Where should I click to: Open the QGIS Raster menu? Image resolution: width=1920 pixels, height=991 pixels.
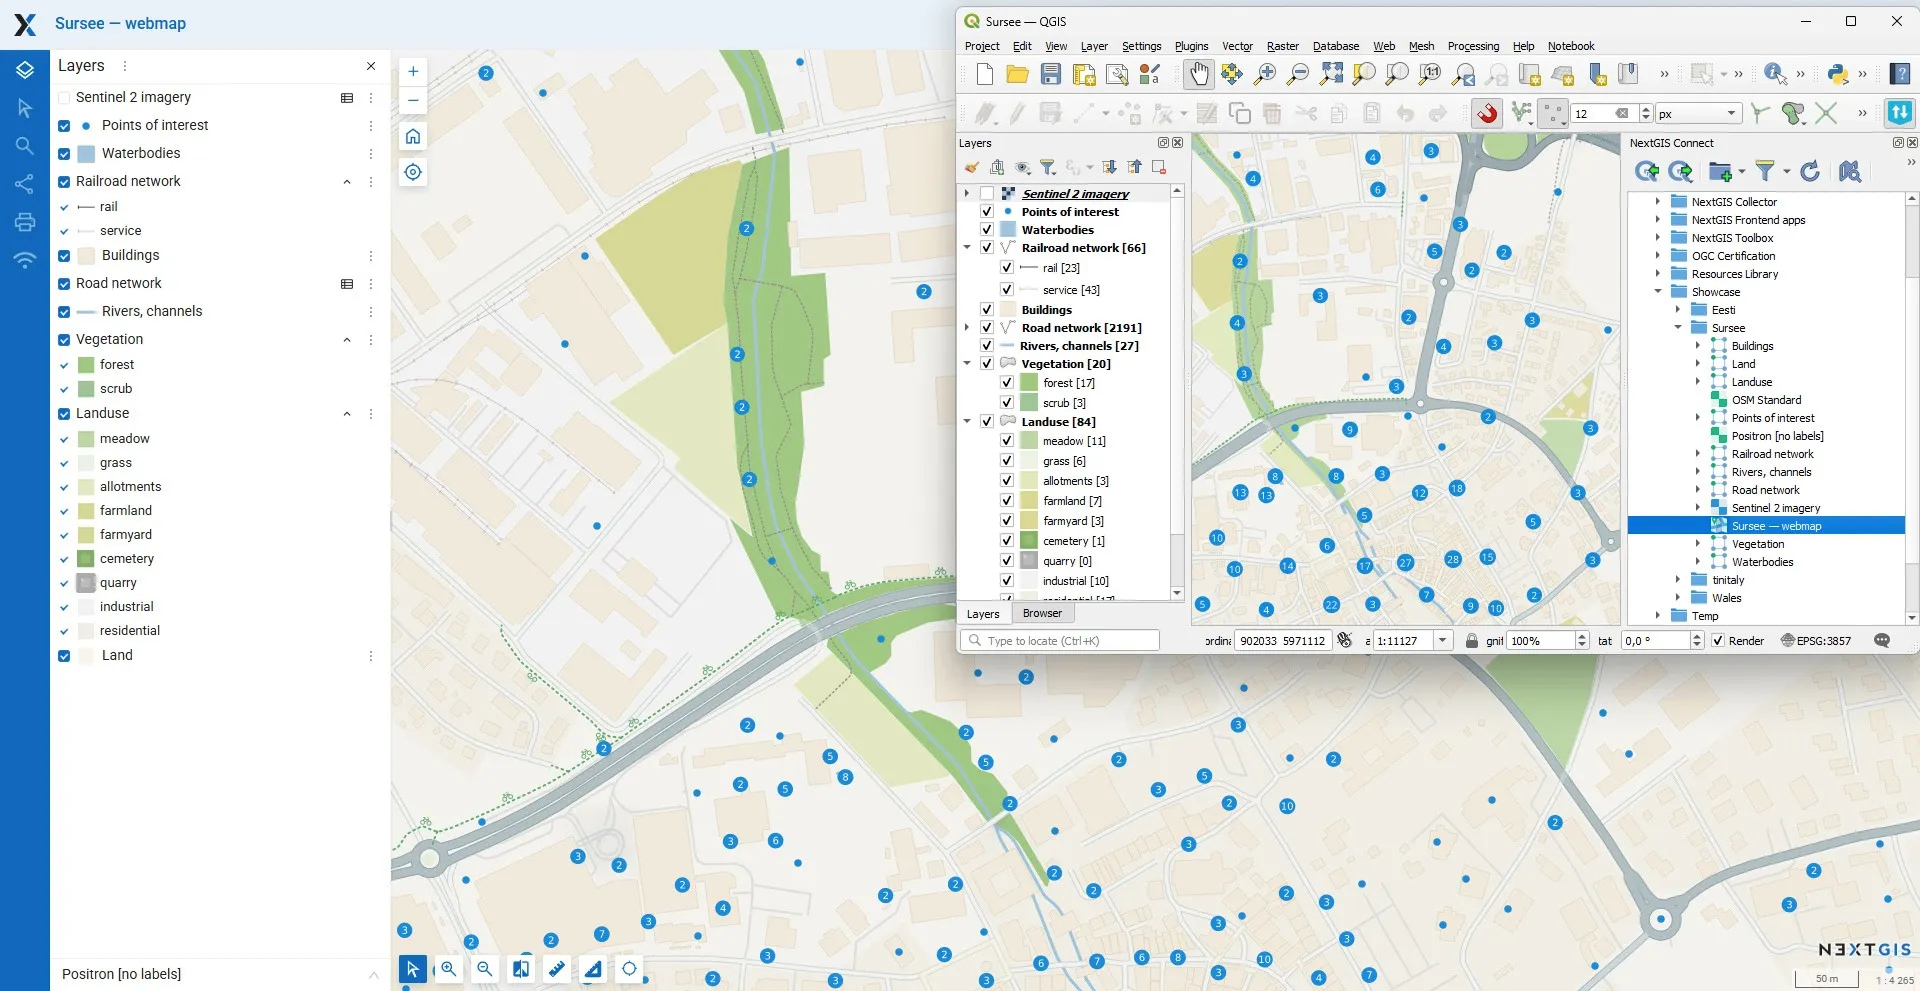(1283, 46)
